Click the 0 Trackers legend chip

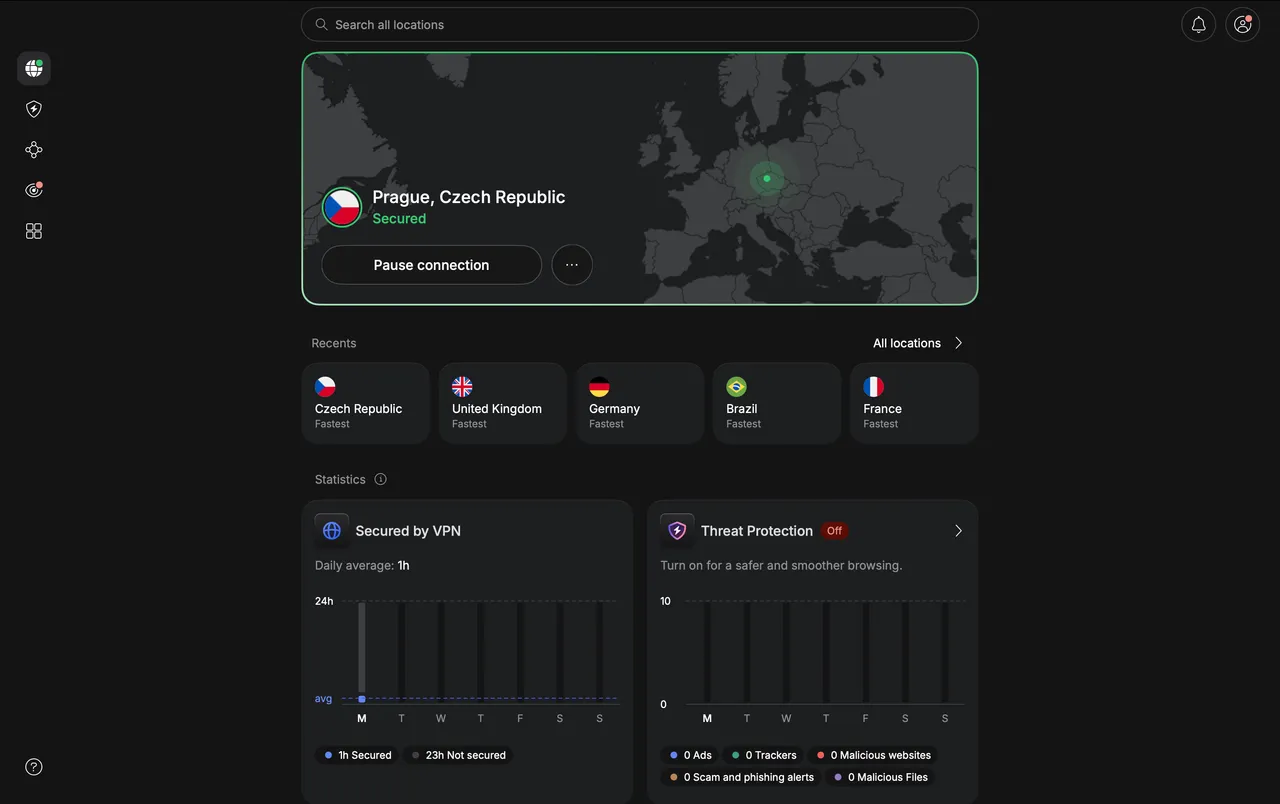tap(764, 755)
